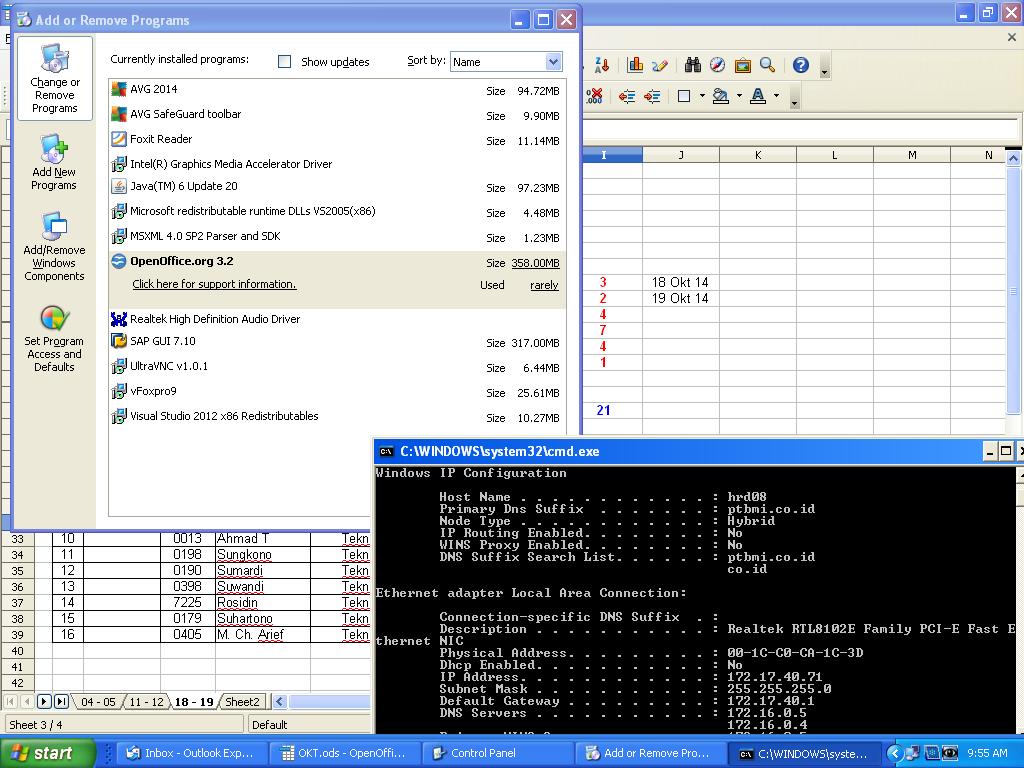Image resolution: width=1024 pixels, height=768 pixels.
Task: Open the Navigator compass icon
Action: [x=717, y=65]
